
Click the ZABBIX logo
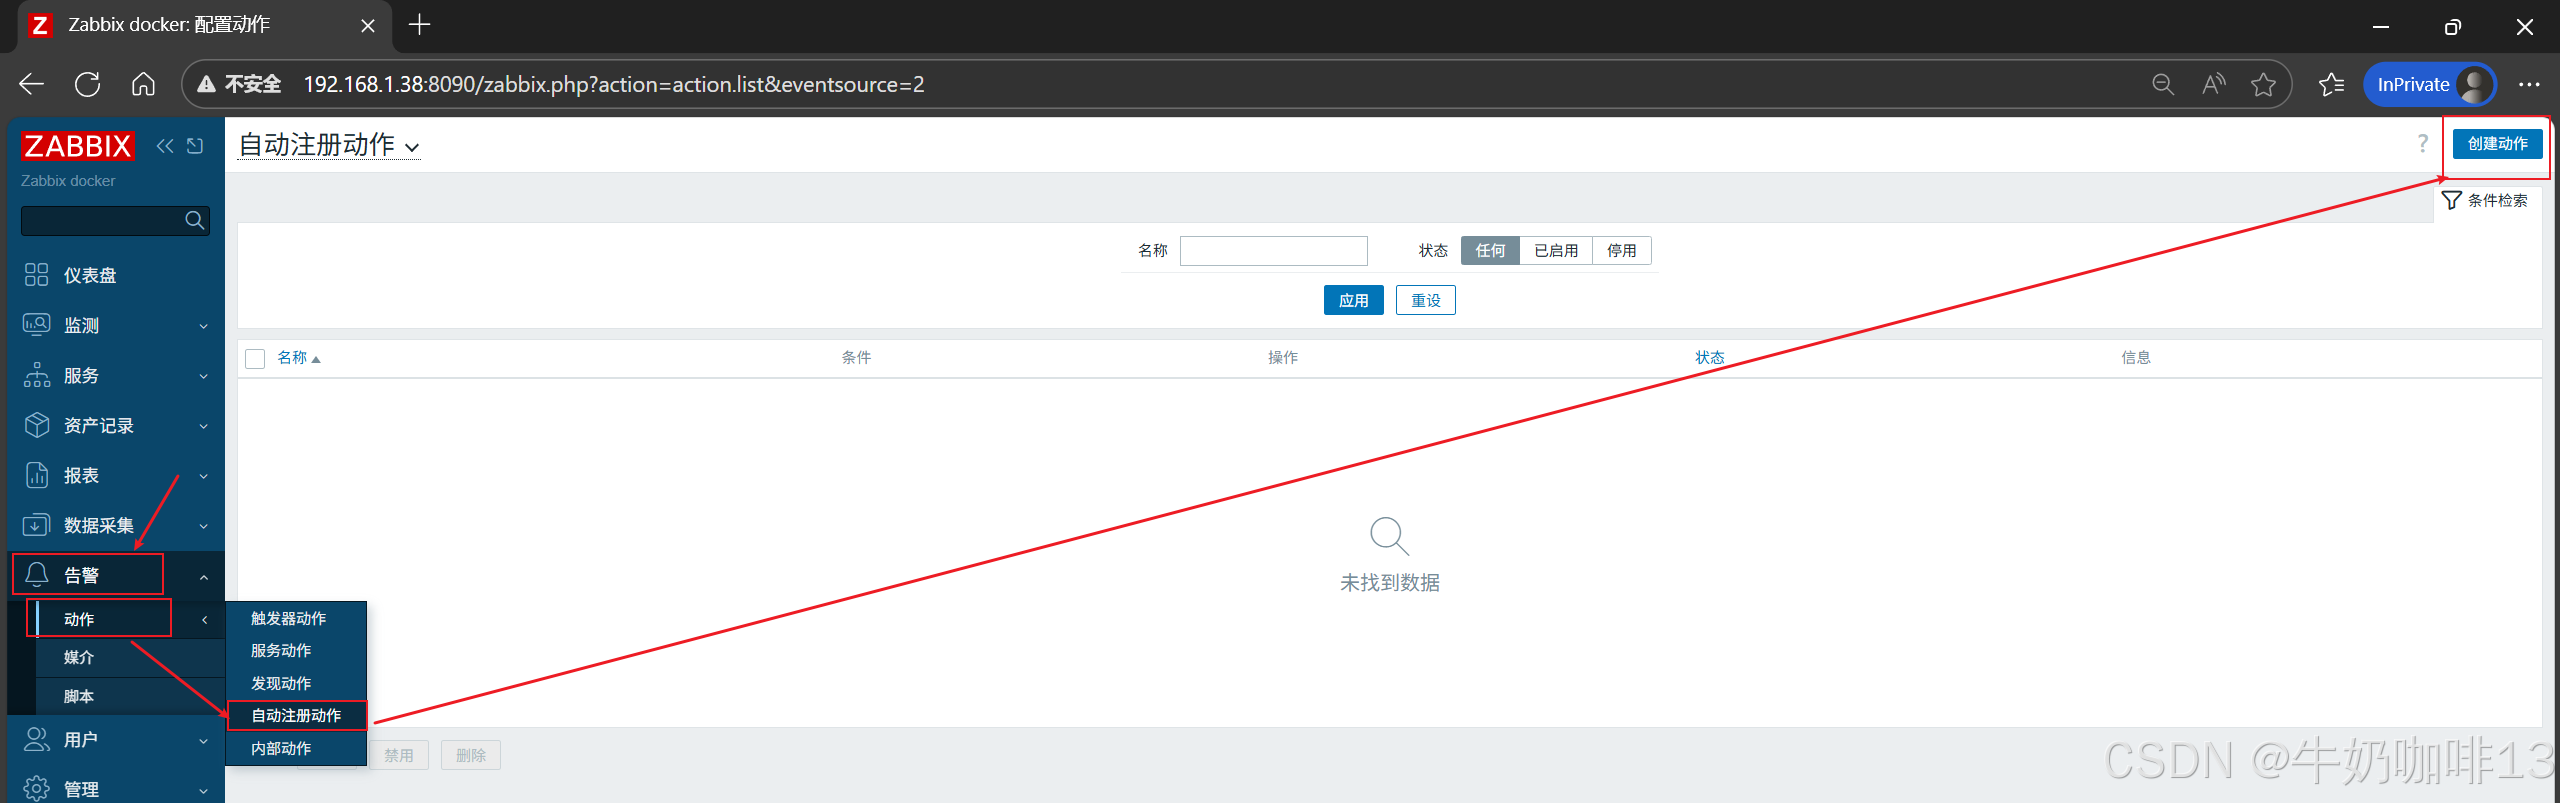coord(77,146)
